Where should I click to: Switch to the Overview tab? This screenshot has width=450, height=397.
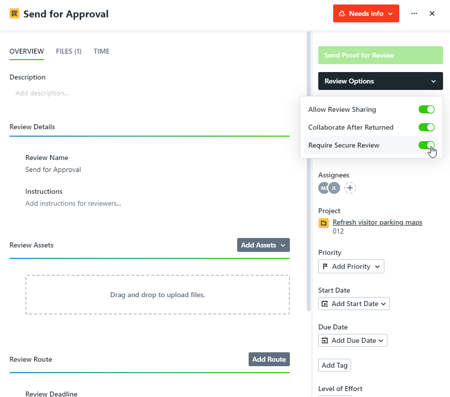click(27, 51)
